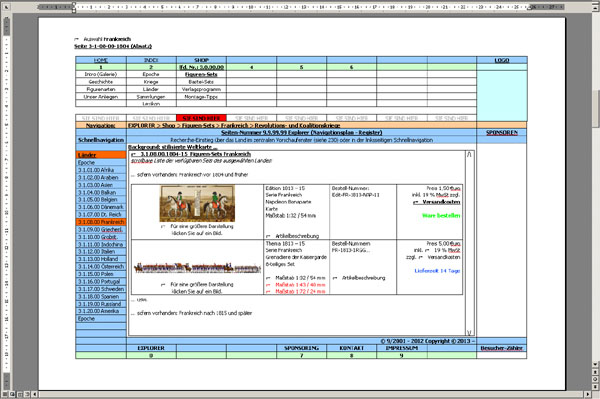Click the window's vertical scrollbar thumb
This screenshot has height=399, width=600.
coord(595,109)
